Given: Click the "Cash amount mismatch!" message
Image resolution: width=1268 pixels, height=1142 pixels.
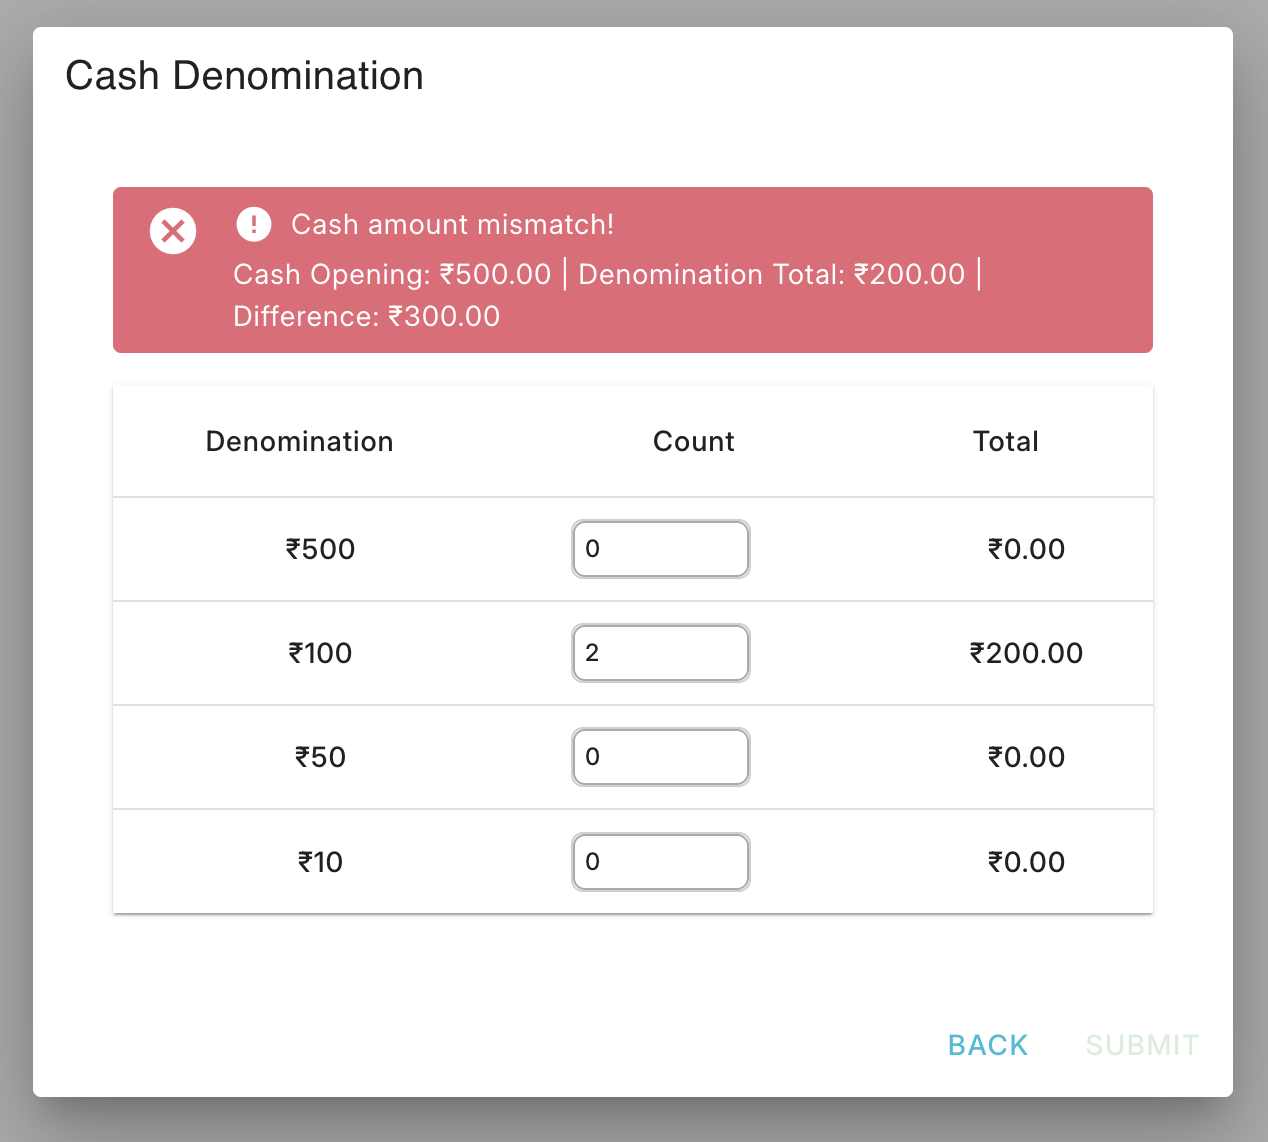Looking at the screenshot, I should [452, 224].
